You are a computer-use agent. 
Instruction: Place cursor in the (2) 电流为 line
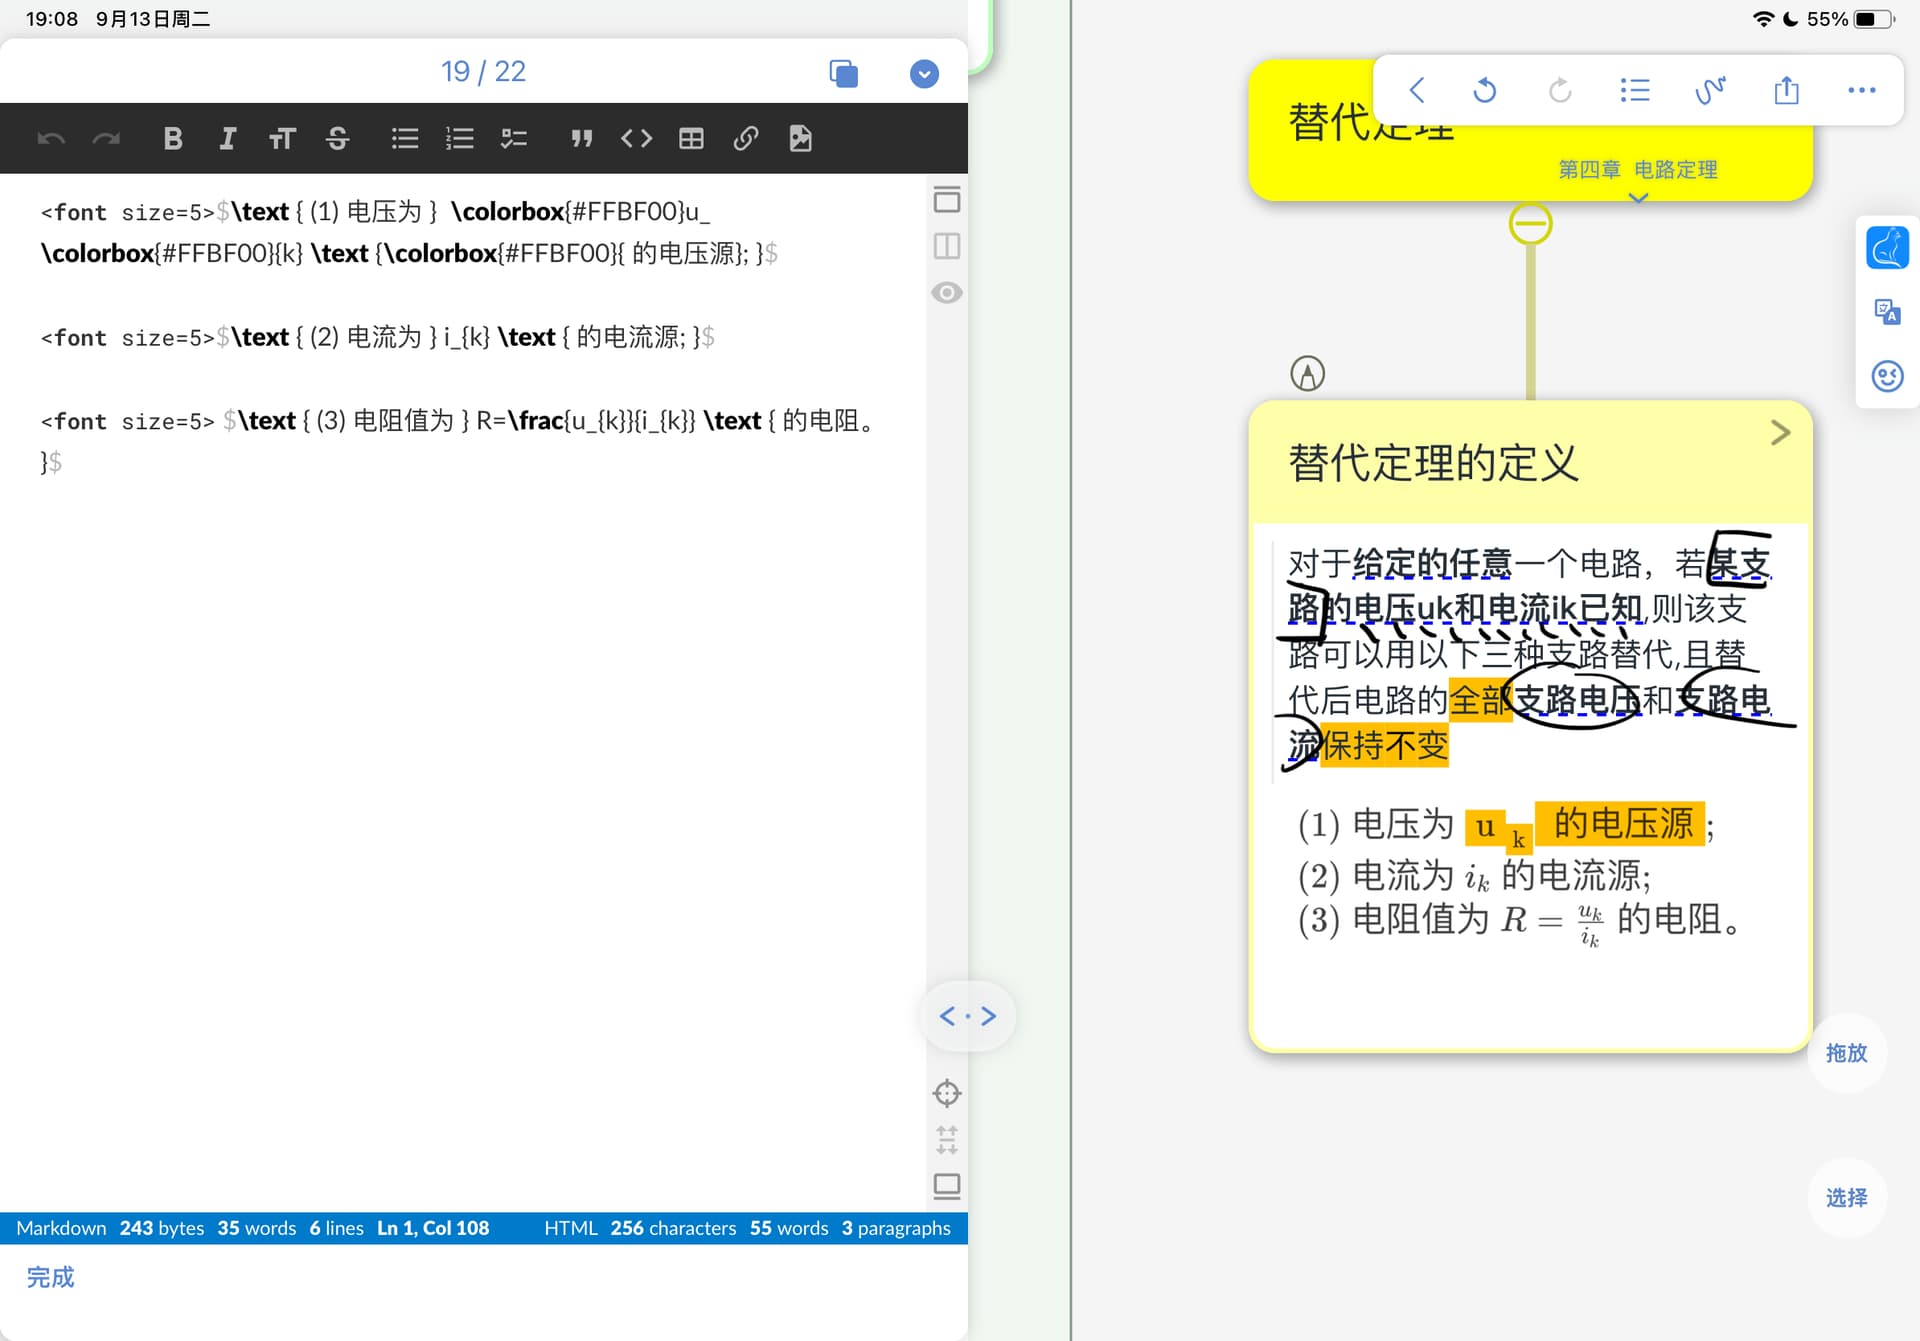(378, 337)
